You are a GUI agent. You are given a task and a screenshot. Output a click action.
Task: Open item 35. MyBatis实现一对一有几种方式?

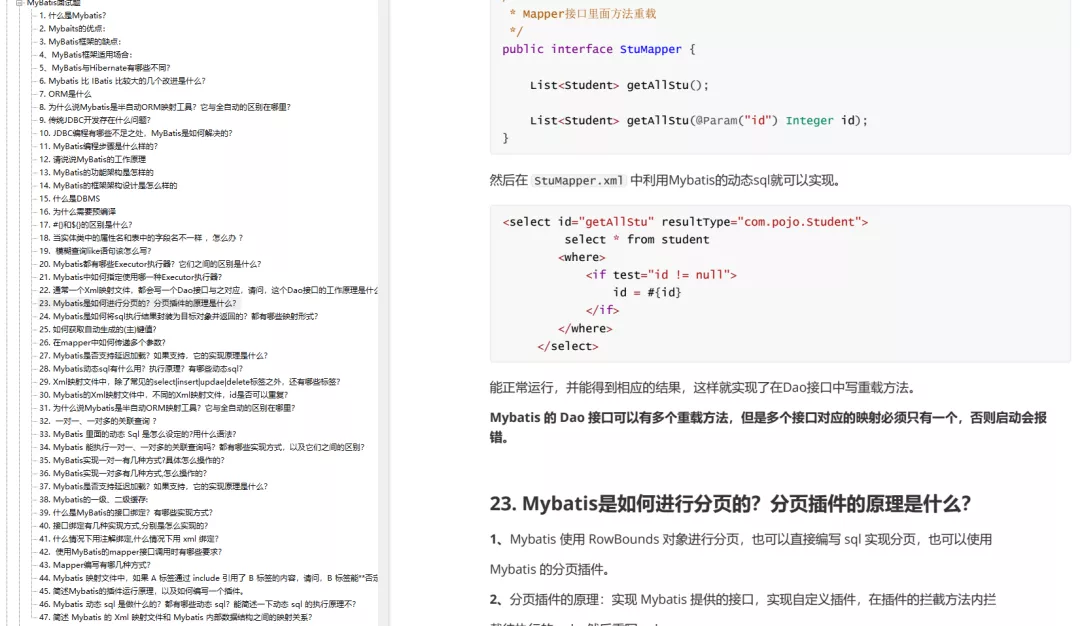(x=132, y=460)
